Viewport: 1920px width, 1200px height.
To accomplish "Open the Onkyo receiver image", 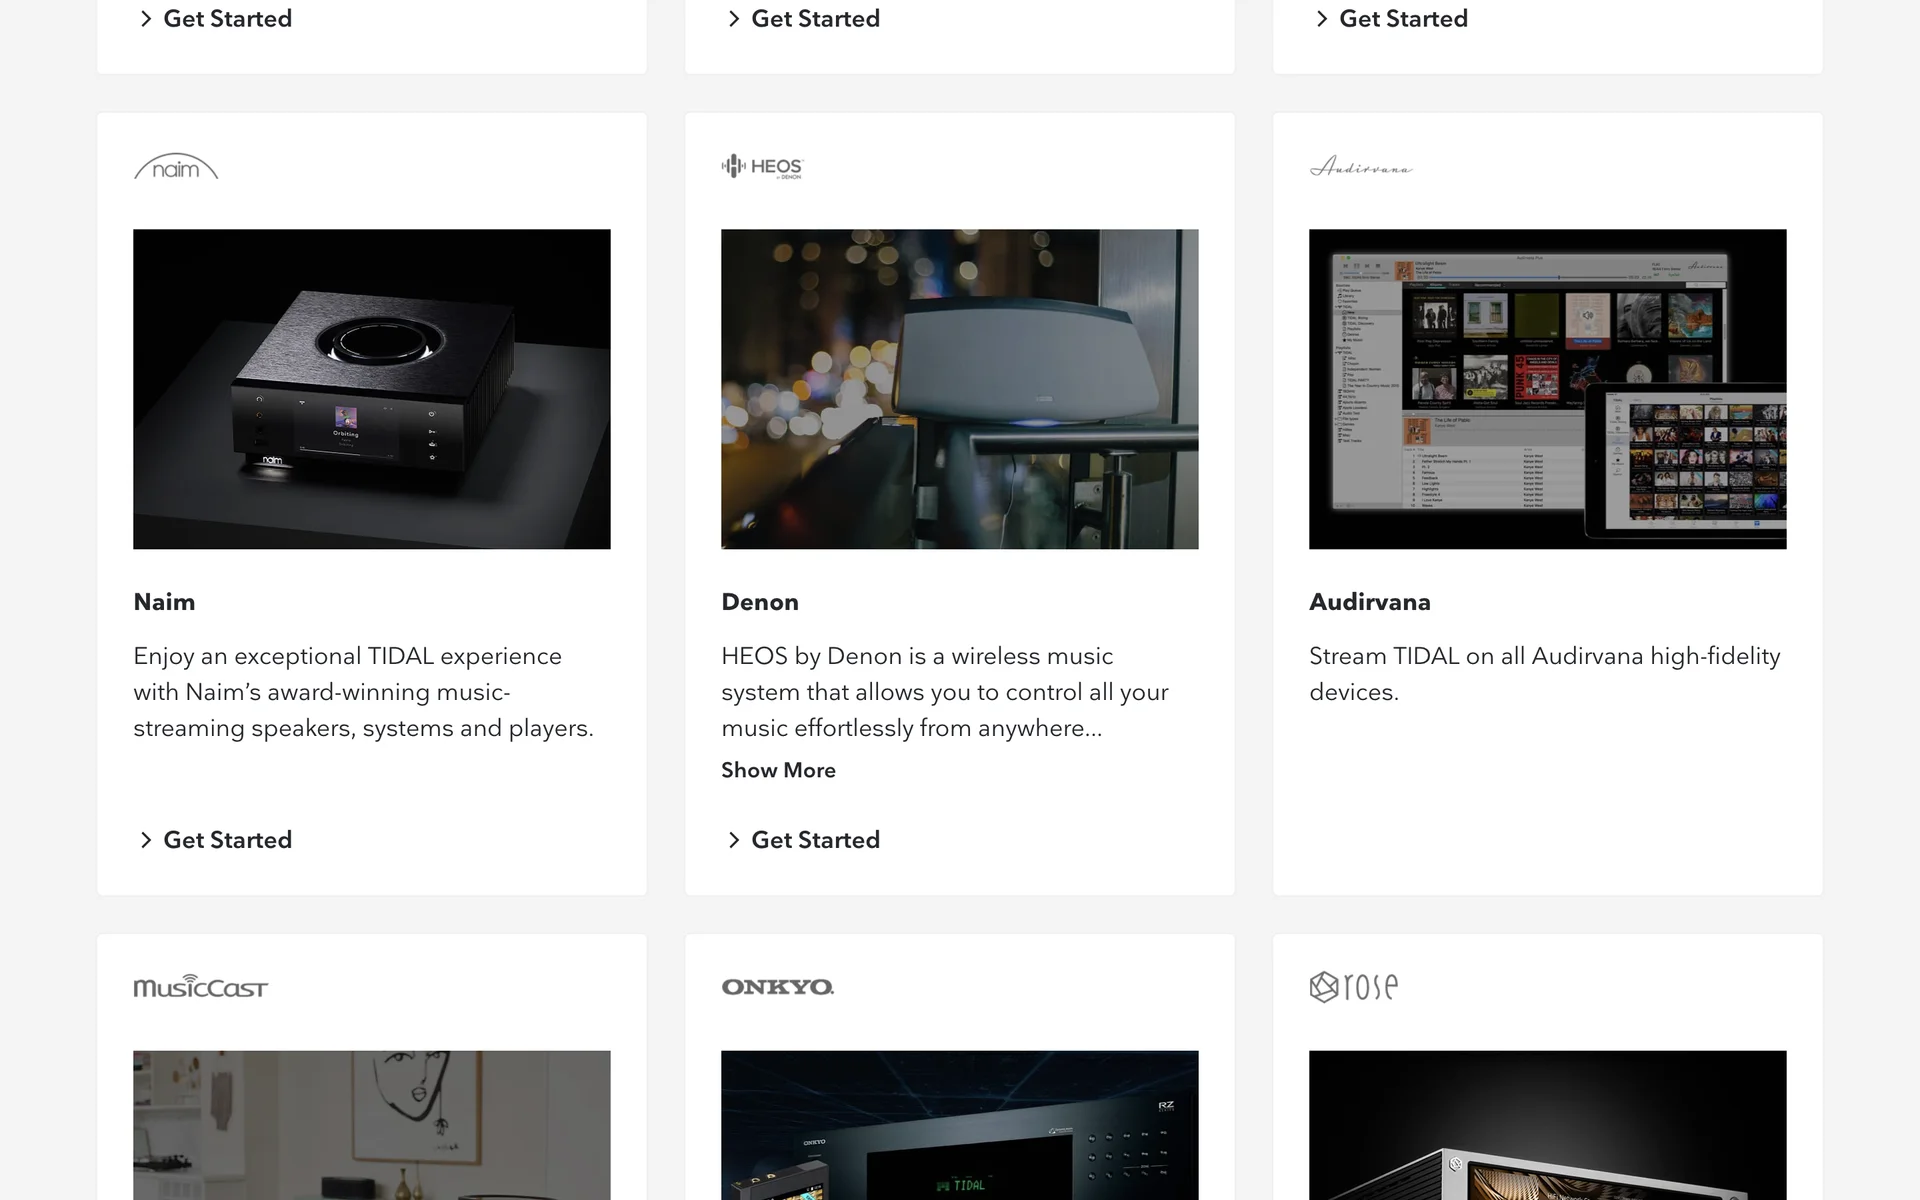I will point(959,1125).
